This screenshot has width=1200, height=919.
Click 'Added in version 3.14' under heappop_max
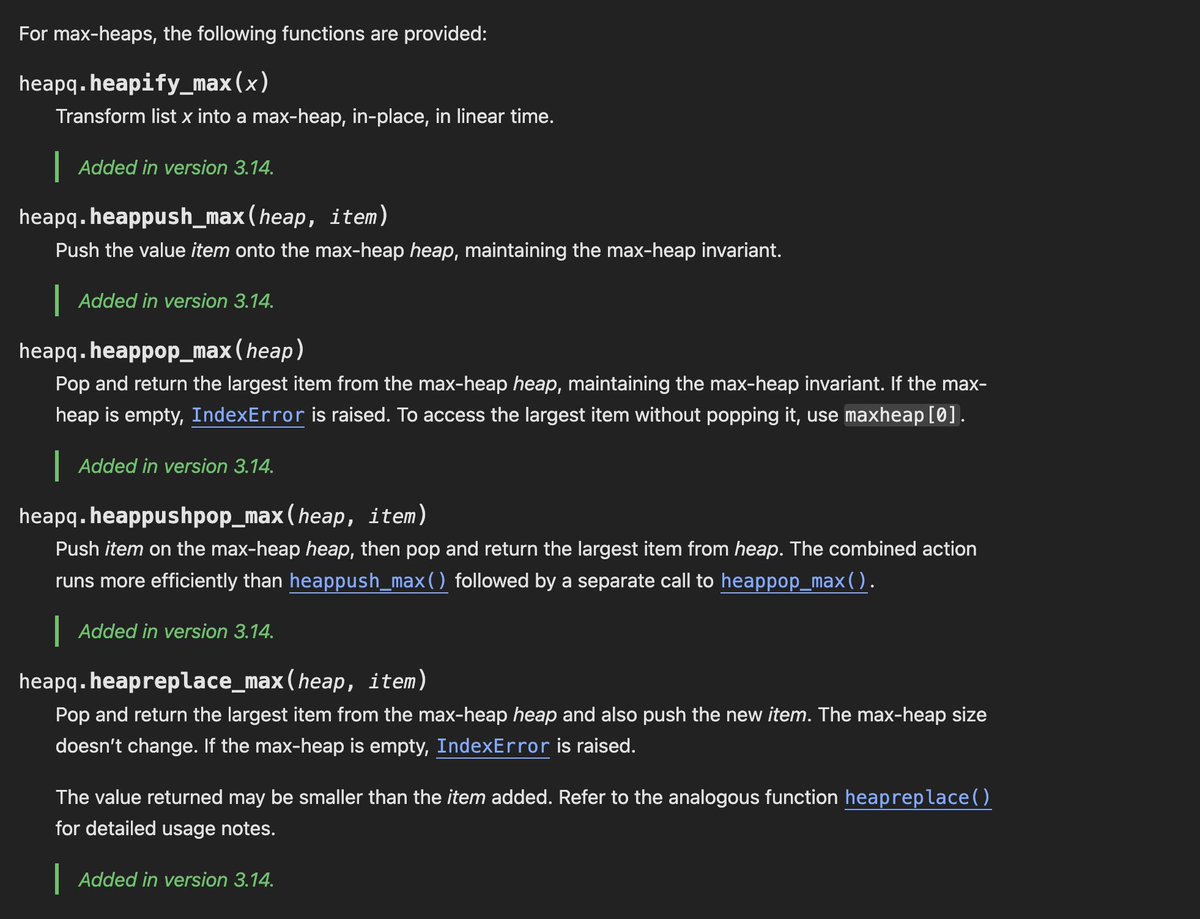(176, 466)
